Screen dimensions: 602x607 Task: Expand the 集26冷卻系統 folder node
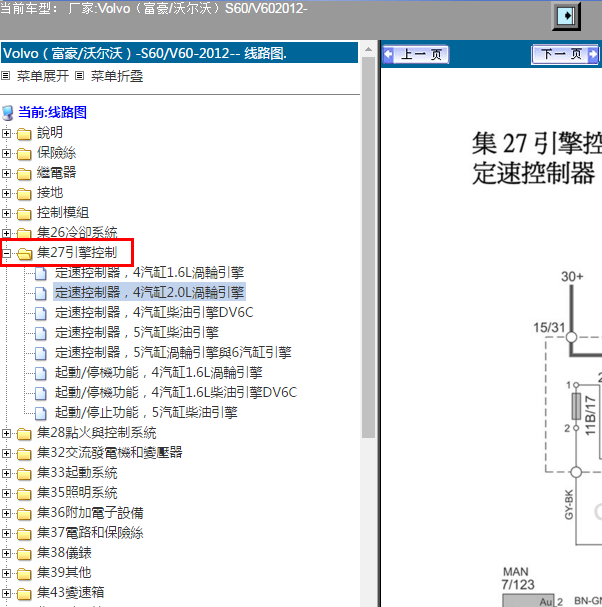point(6,233)
